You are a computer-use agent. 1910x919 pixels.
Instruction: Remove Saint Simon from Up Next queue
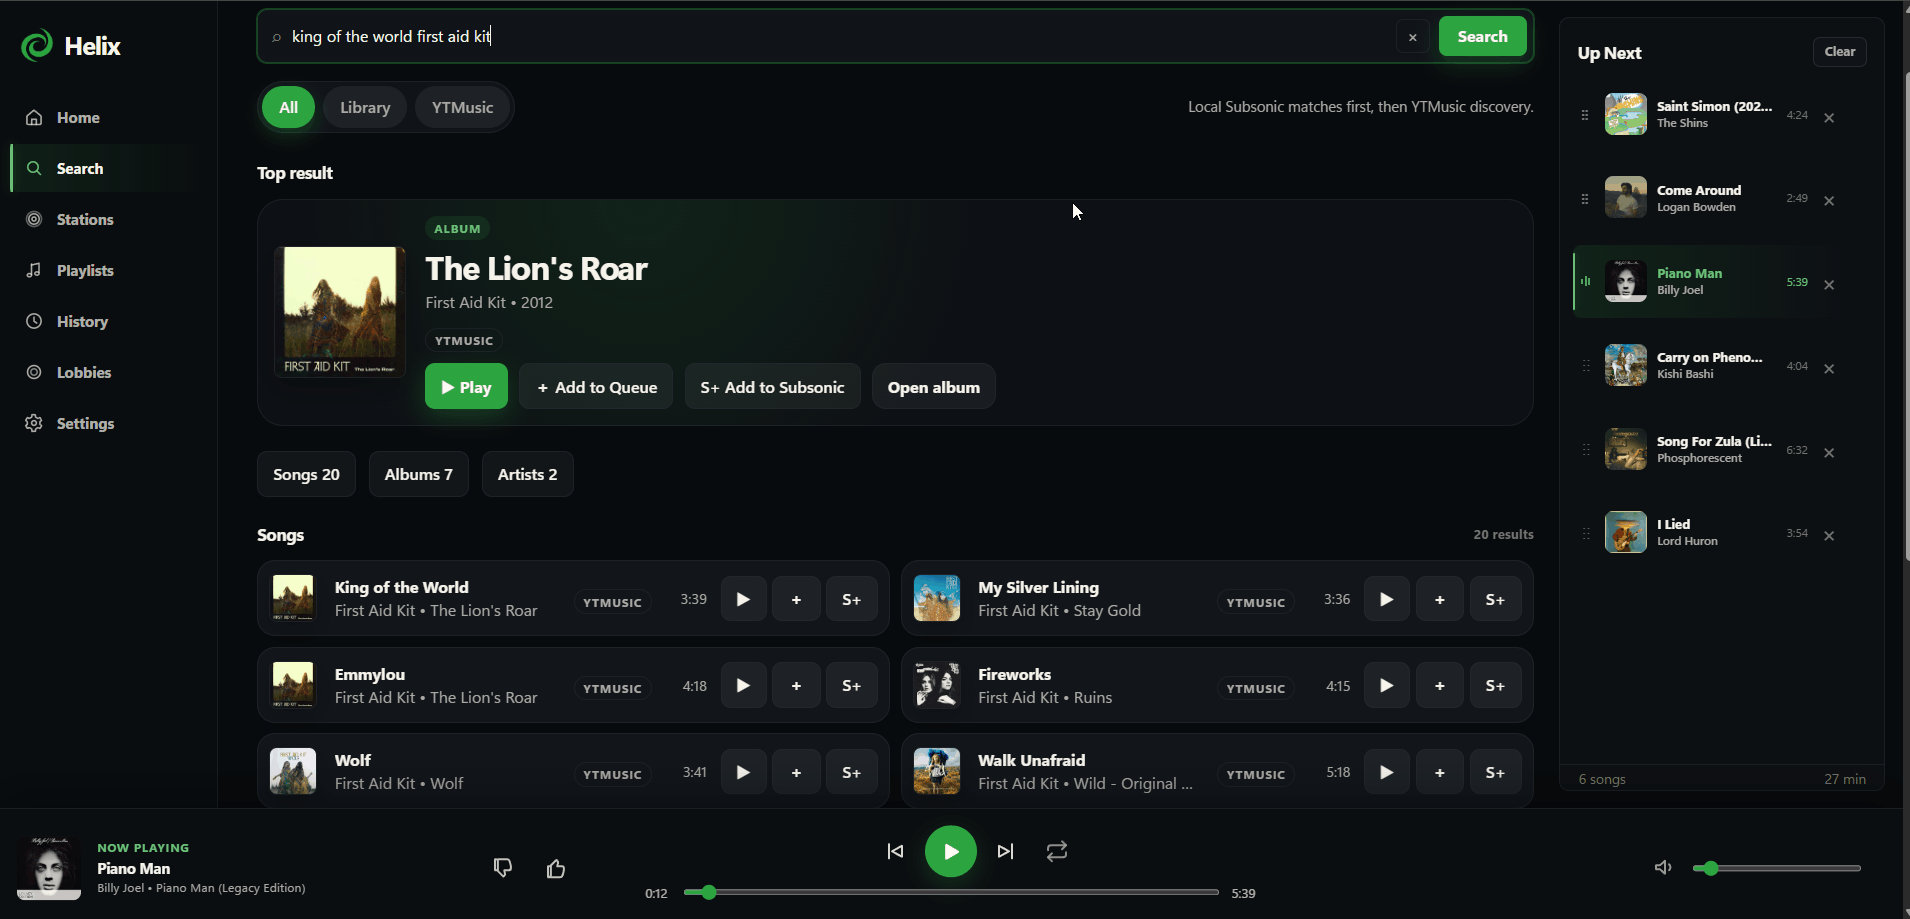click(x=1829, y=118)
